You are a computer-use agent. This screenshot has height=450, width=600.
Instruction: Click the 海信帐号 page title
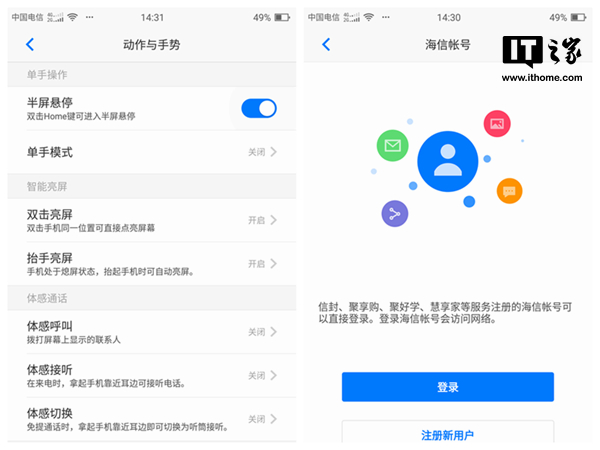(x=448, y=45)
